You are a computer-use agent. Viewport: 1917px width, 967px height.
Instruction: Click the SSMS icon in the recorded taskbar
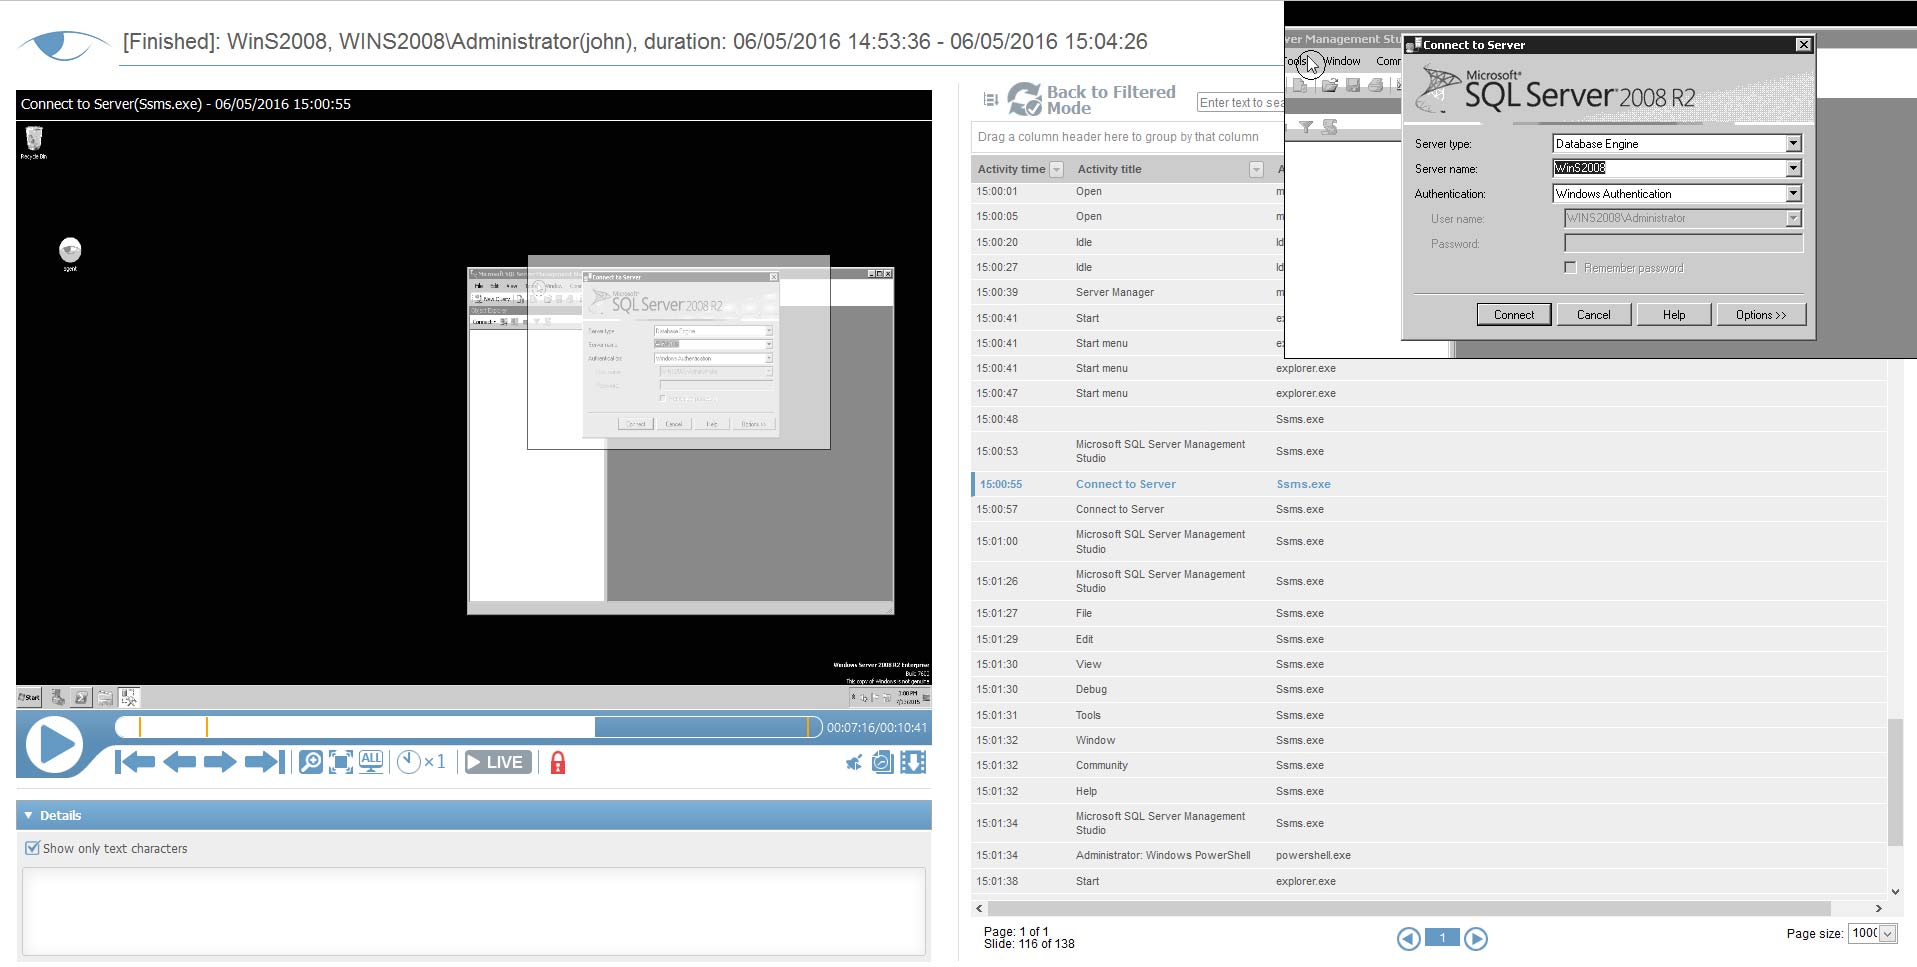click(x=129, y=697)
